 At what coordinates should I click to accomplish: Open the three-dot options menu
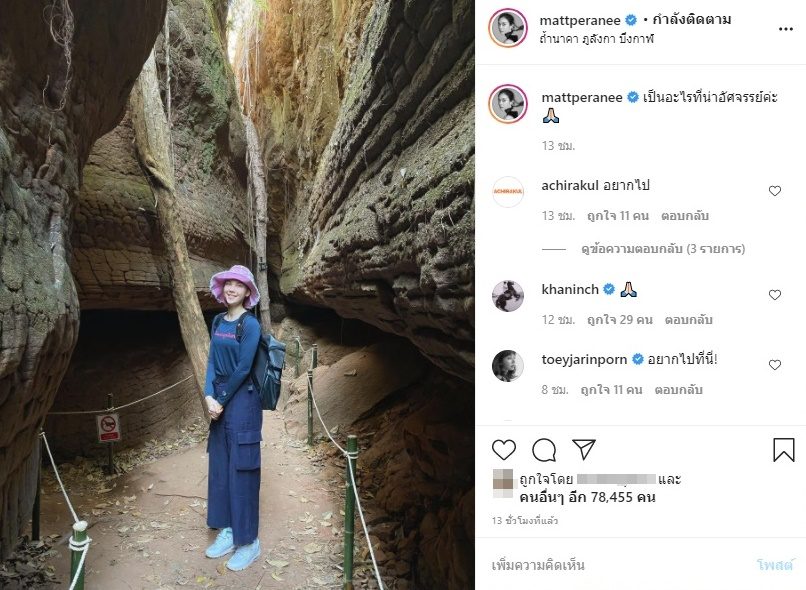[x=785, y=29]
